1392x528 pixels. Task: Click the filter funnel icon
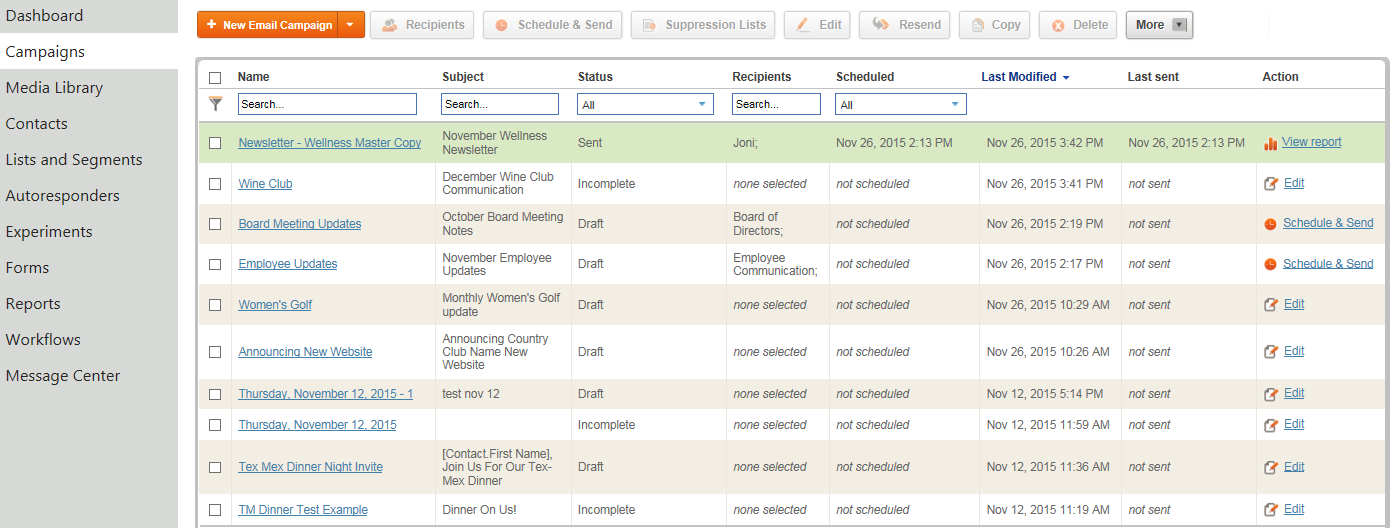point(215,103)
